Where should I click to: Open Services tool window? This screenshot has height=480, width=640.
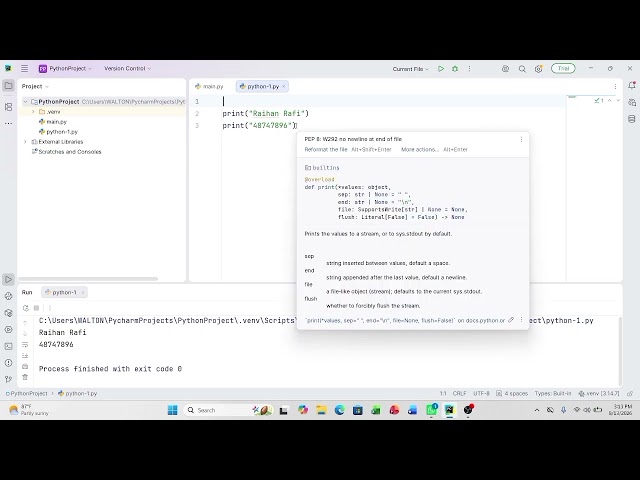[x=8, y=329]
